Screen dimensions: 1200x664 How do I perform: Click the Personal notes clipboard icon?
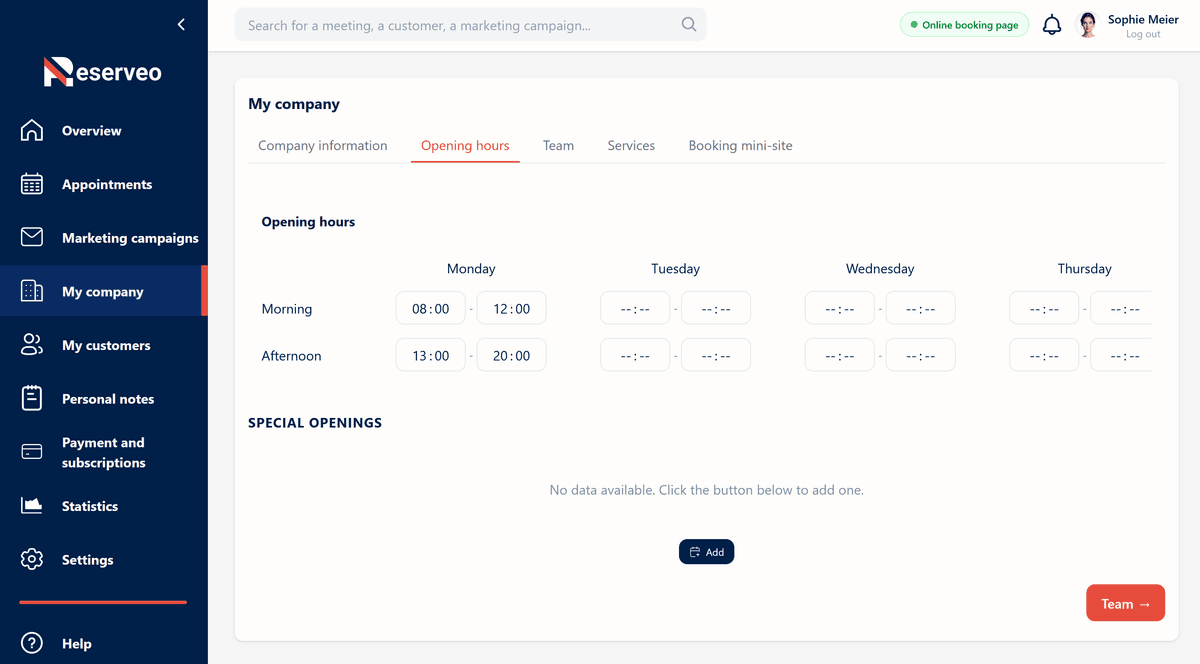[x=32, y=398]
